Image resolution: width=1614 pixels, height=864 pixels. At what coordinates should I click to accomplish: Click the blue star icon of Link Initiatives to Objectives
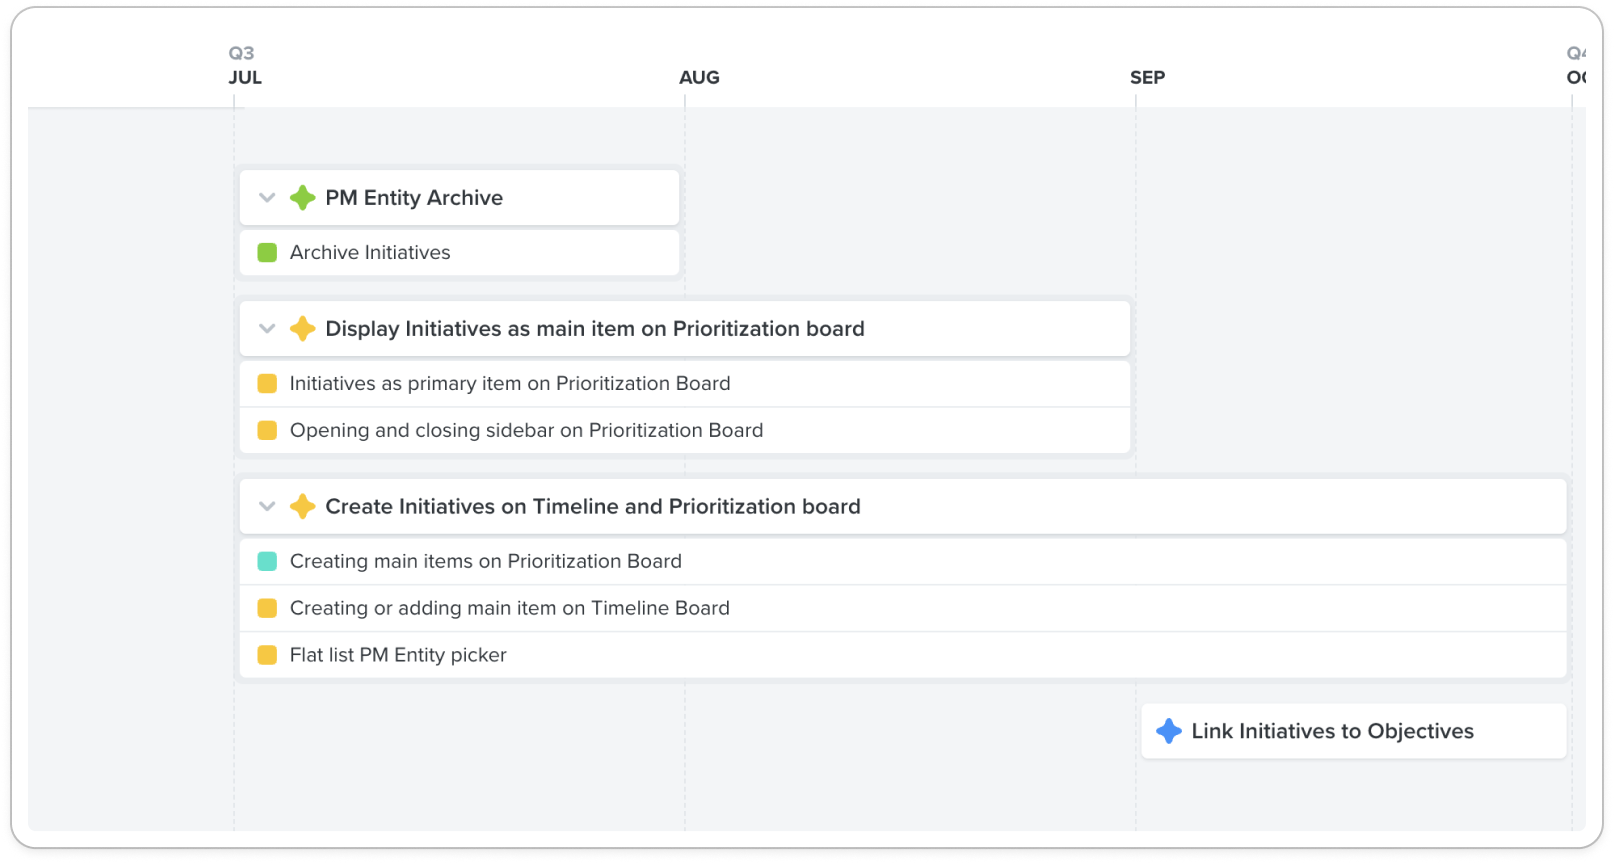coord(1168,731)
